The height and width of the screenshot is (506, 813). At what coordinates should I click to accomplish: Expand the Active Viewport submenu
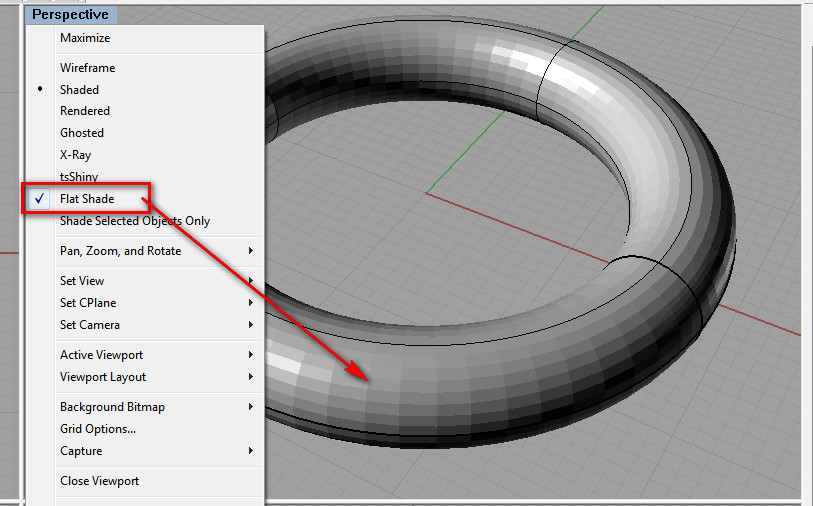click(x=101, y=355)
